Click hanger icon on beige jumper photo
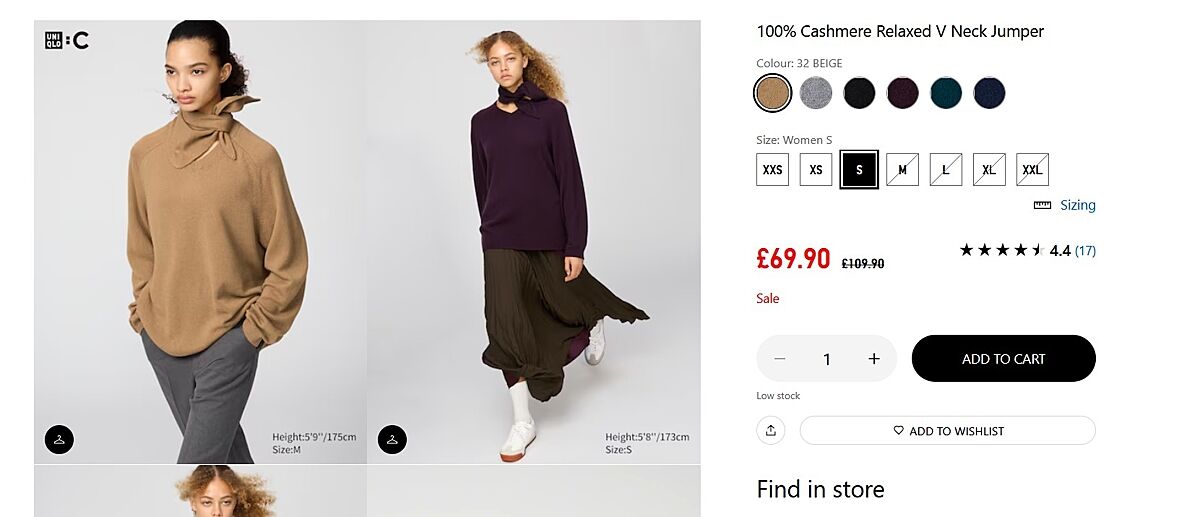 click(x=59, y=439)
